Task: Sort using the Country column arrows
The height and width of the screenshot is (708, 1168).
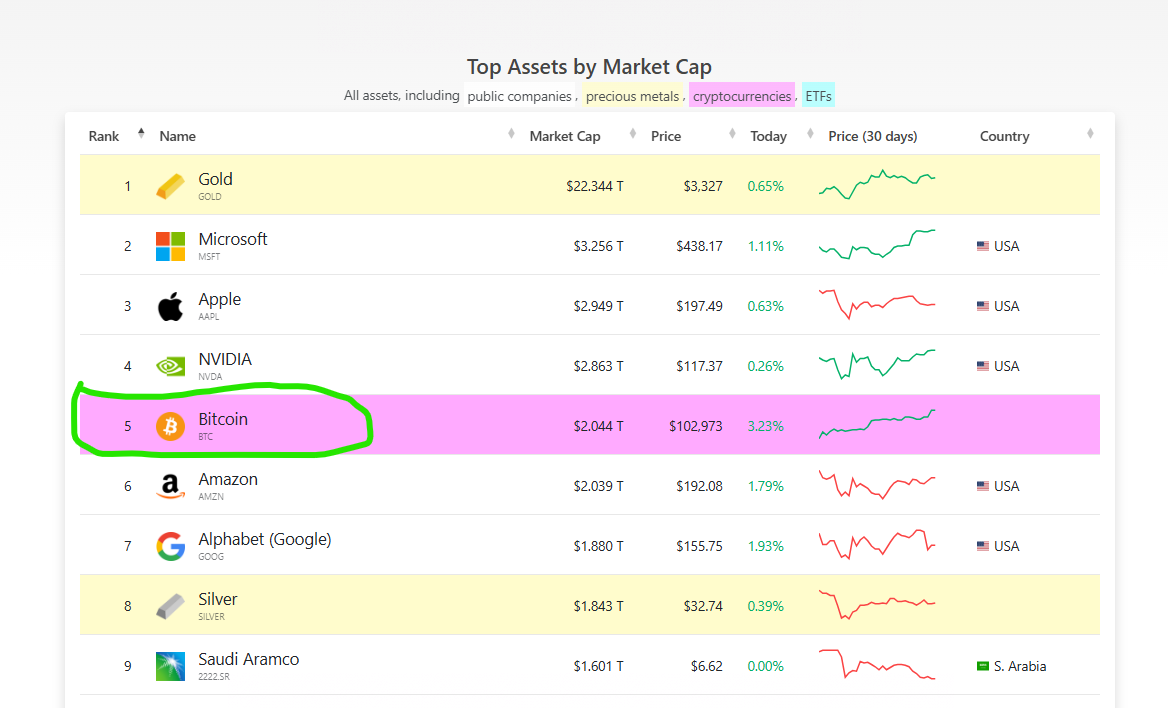Action: click(1090, 133)
